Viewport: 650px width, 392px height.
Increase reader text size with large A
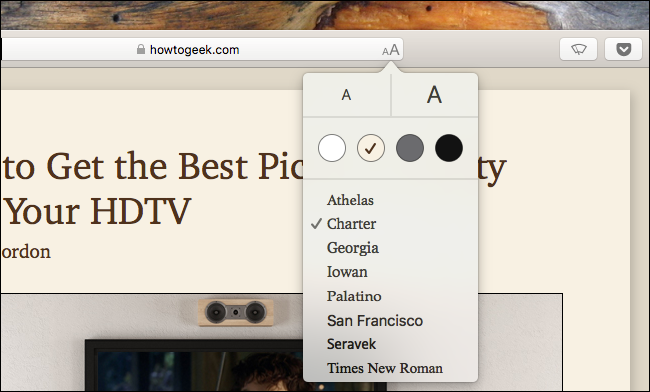[x=434, y=95]
